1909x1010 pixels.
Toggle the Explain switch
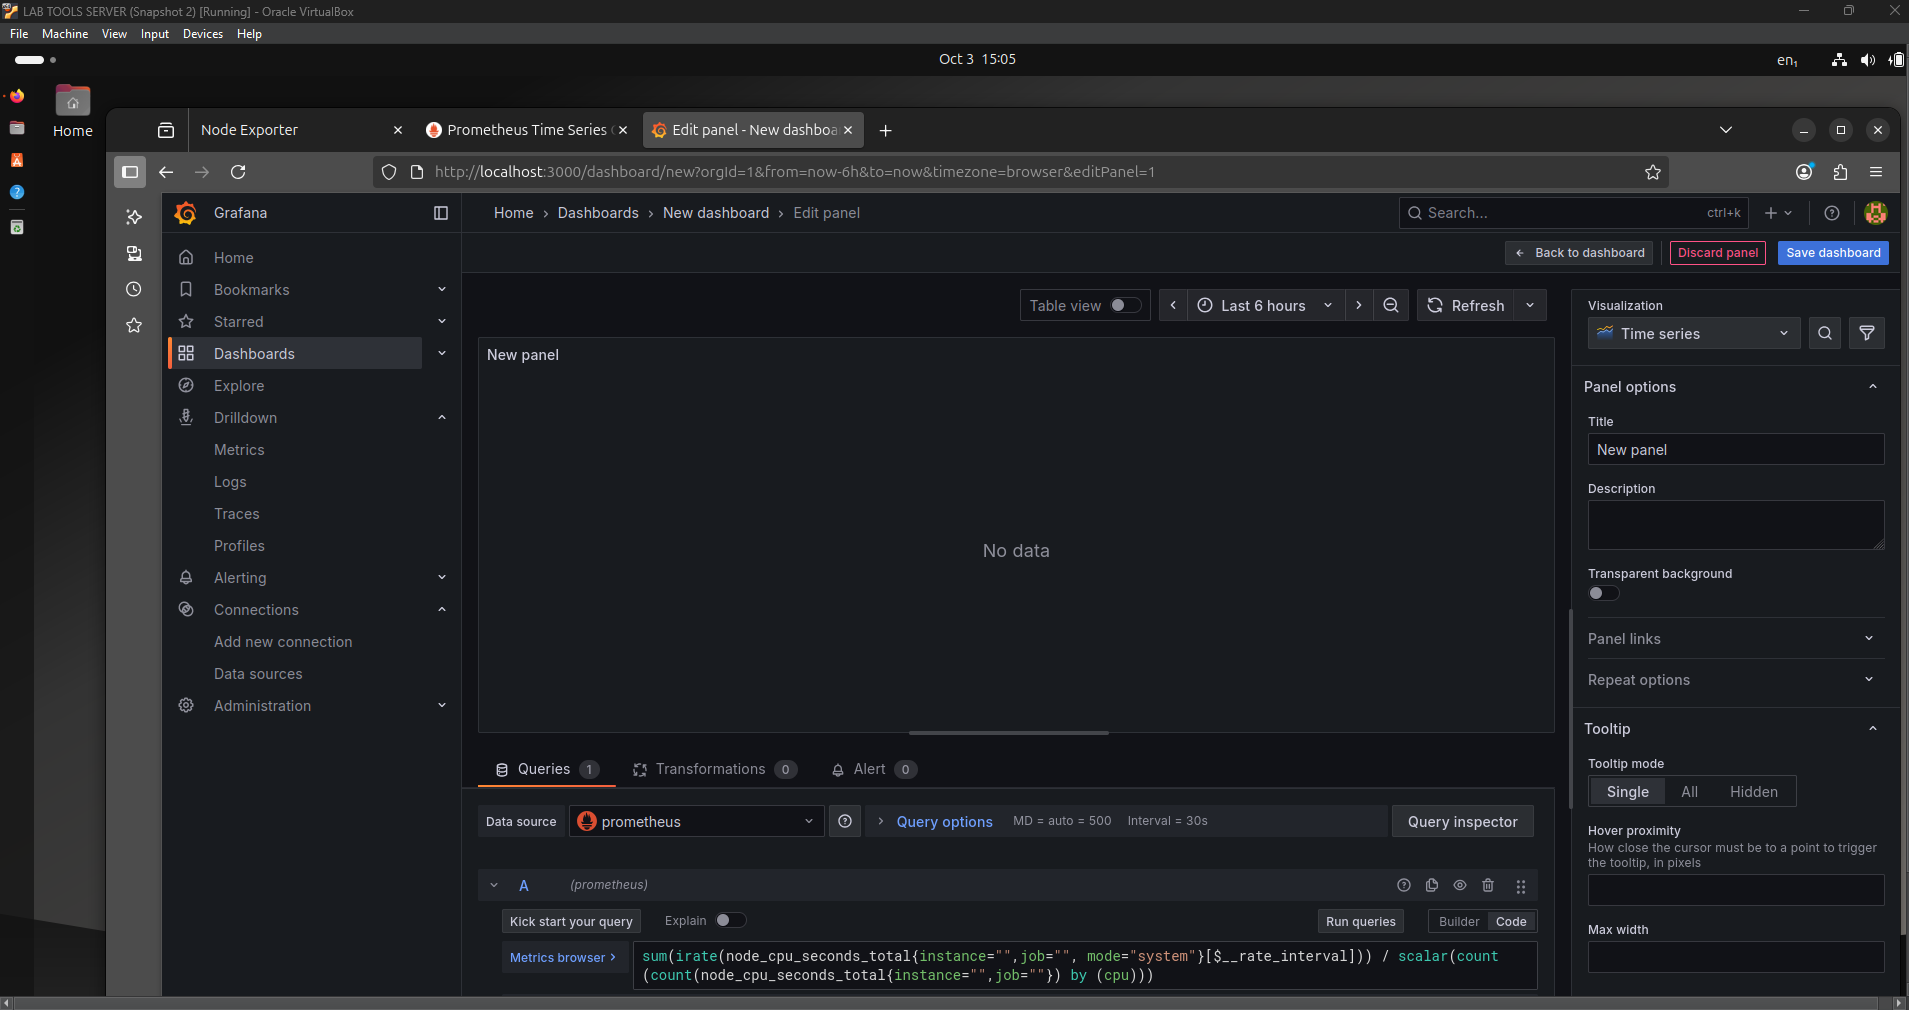pos(730,920)
